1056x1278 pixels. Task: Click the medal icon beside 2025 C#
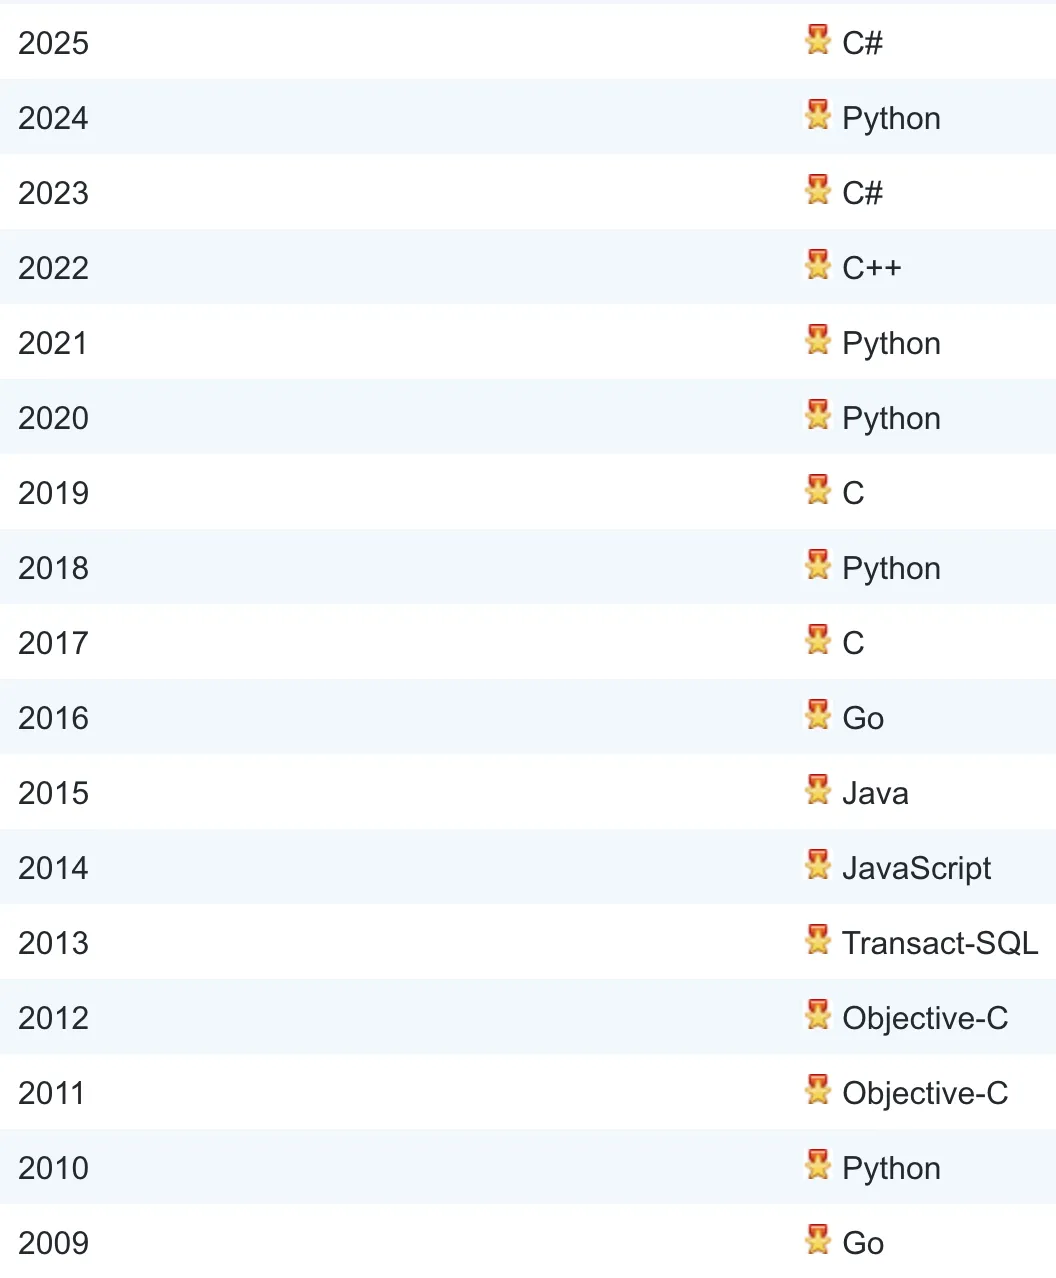pos(818,39)
